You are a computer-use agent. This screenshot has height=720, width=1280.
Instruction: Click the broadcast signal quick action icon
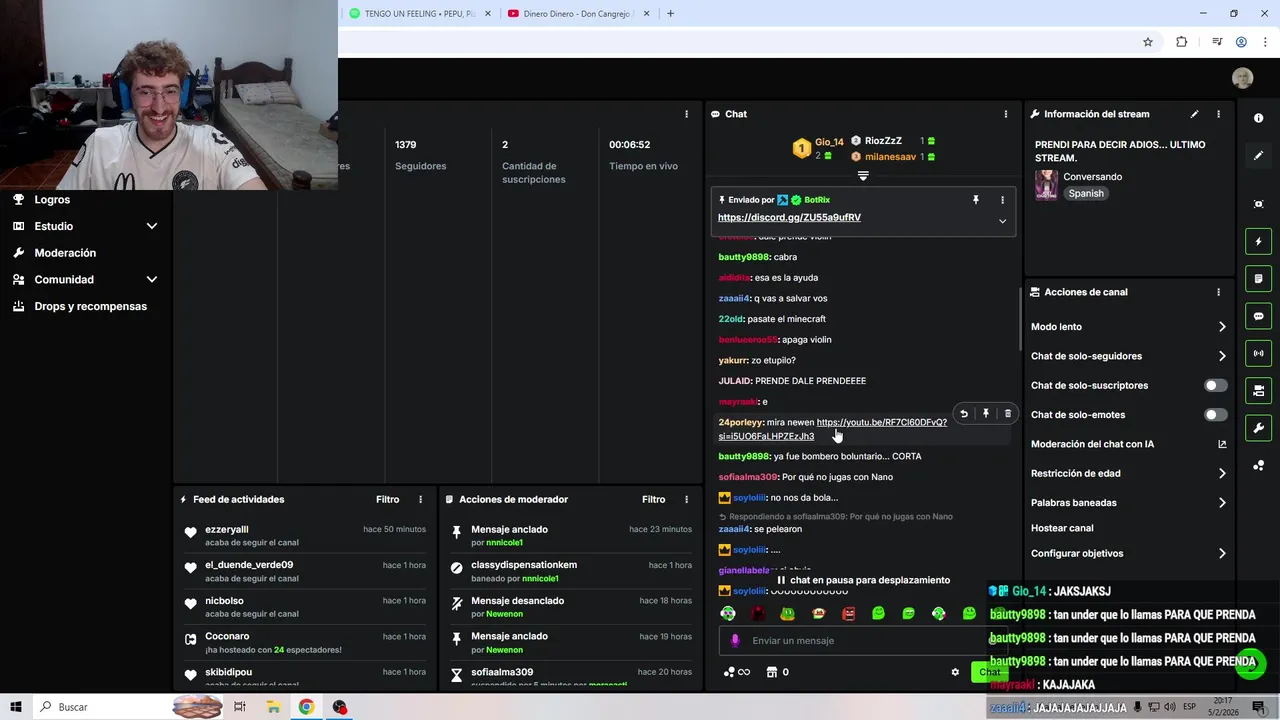pos(1258,353)
